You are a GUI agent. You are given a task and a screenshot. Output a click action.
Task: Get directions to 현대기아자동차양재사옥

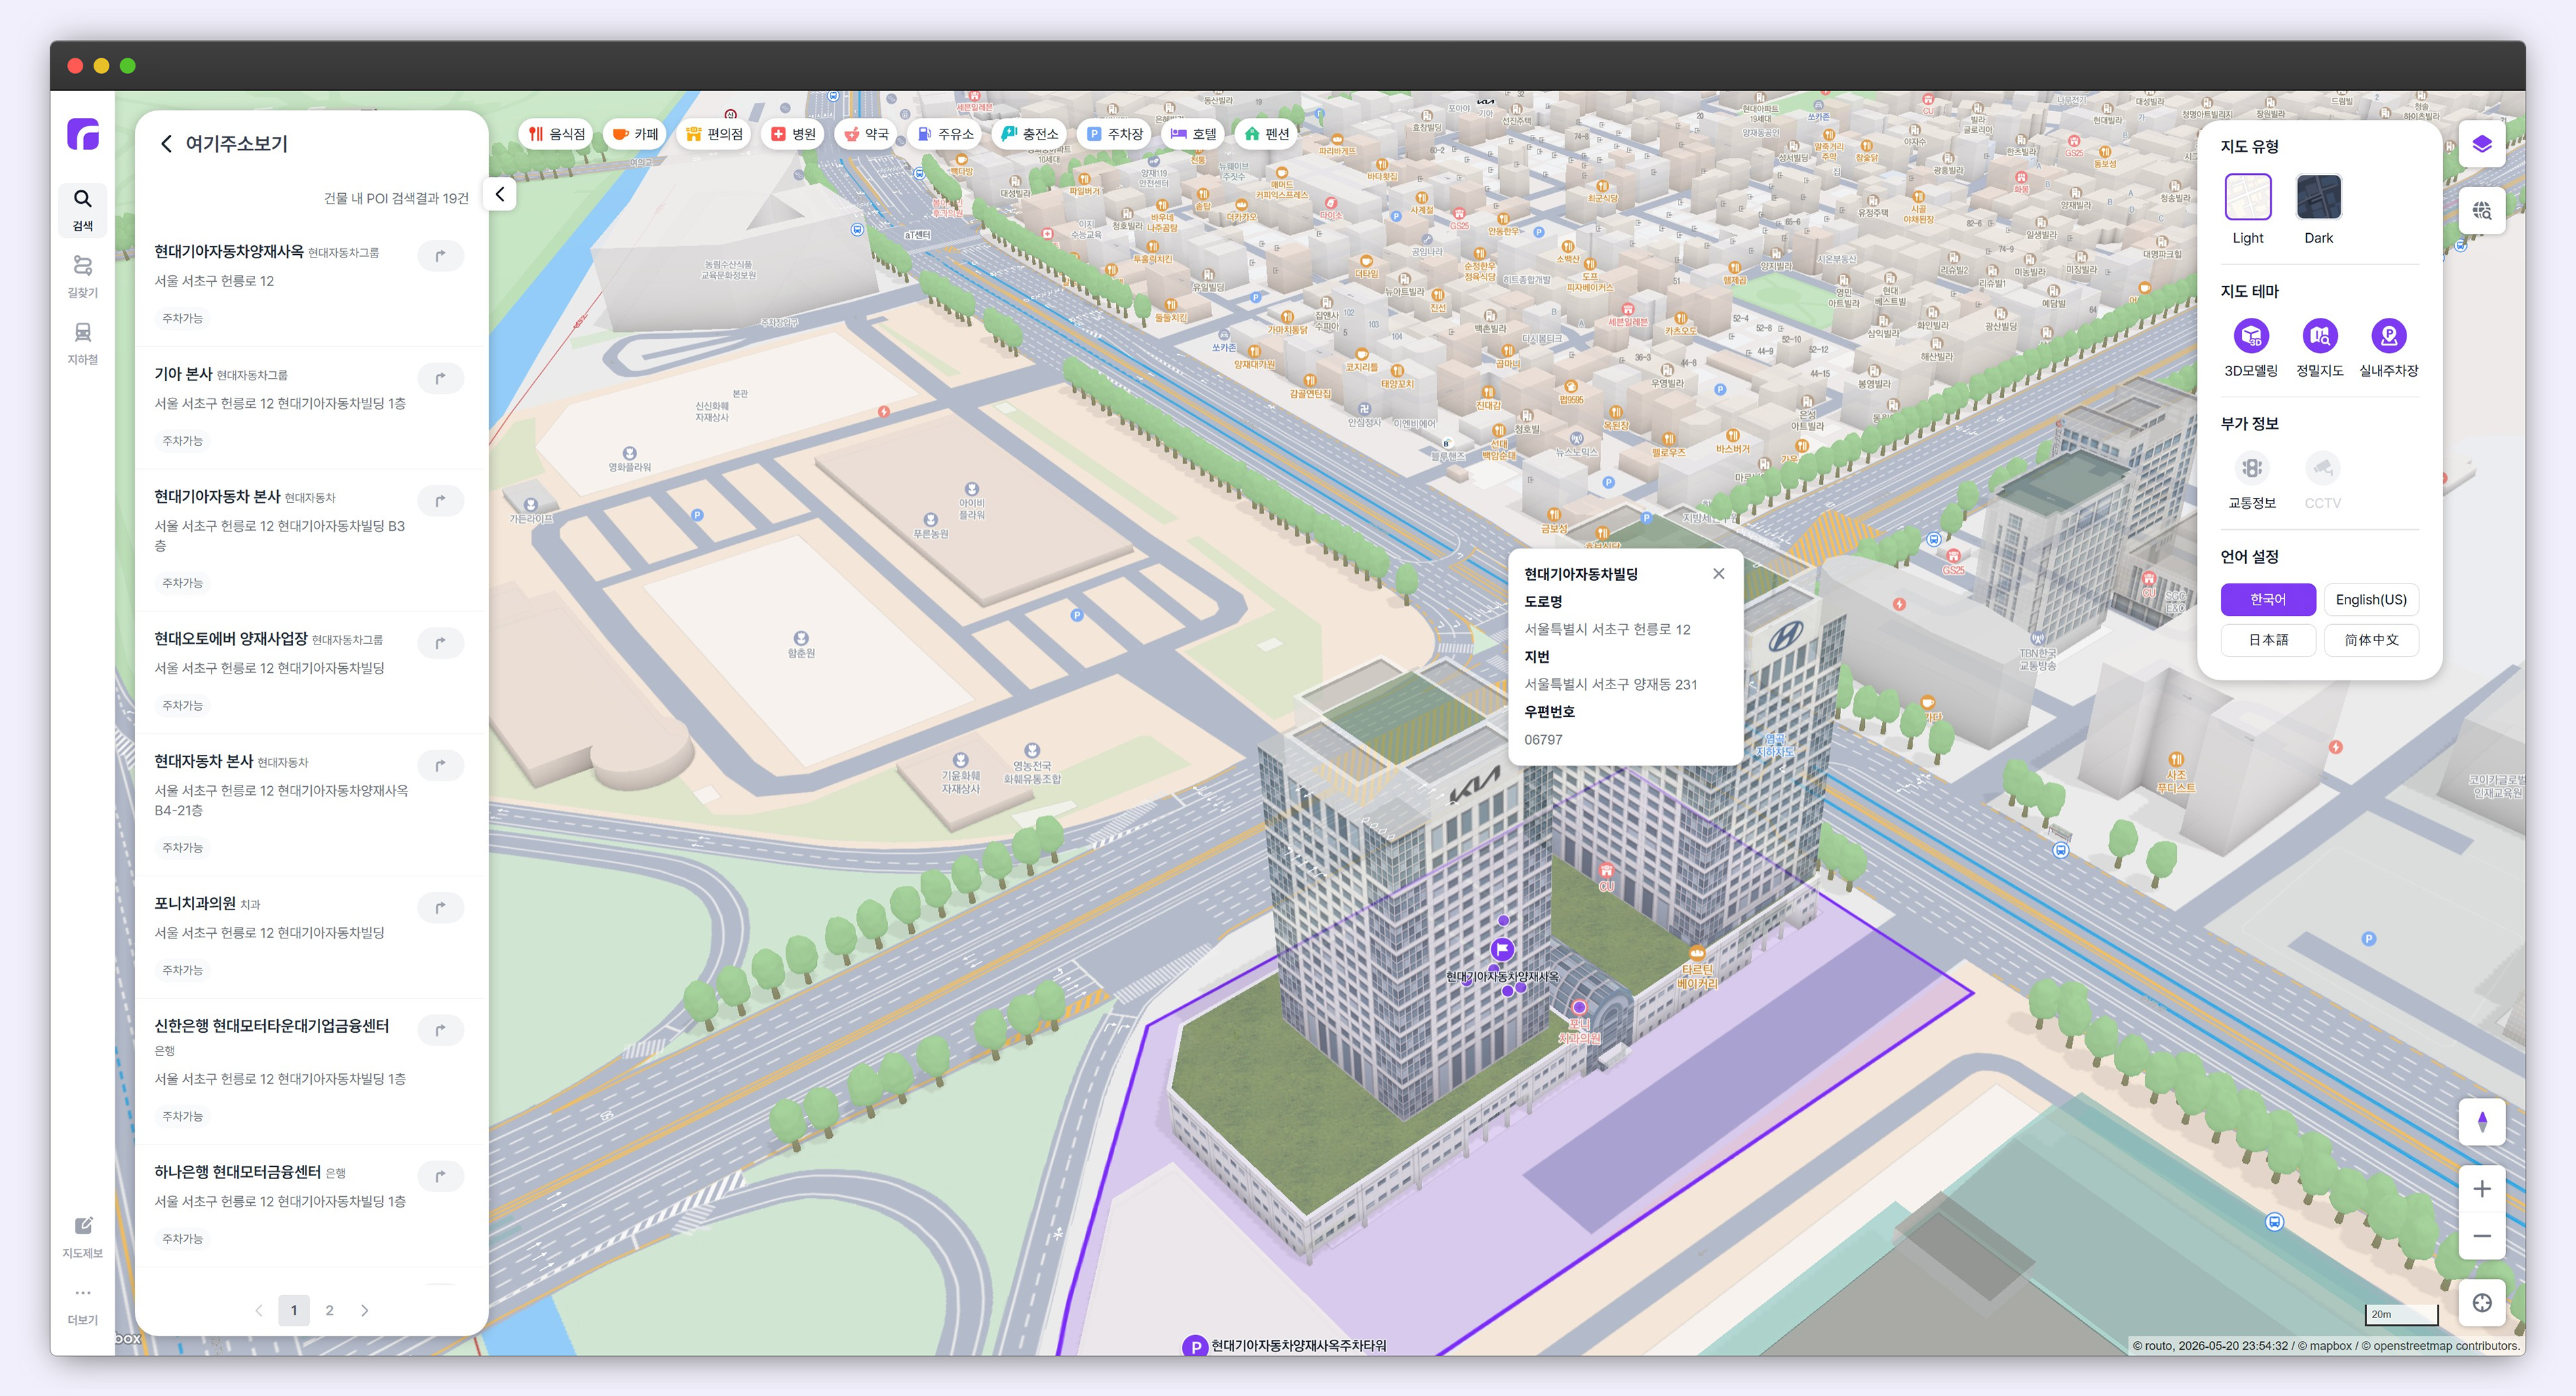(x=440, y=256)
